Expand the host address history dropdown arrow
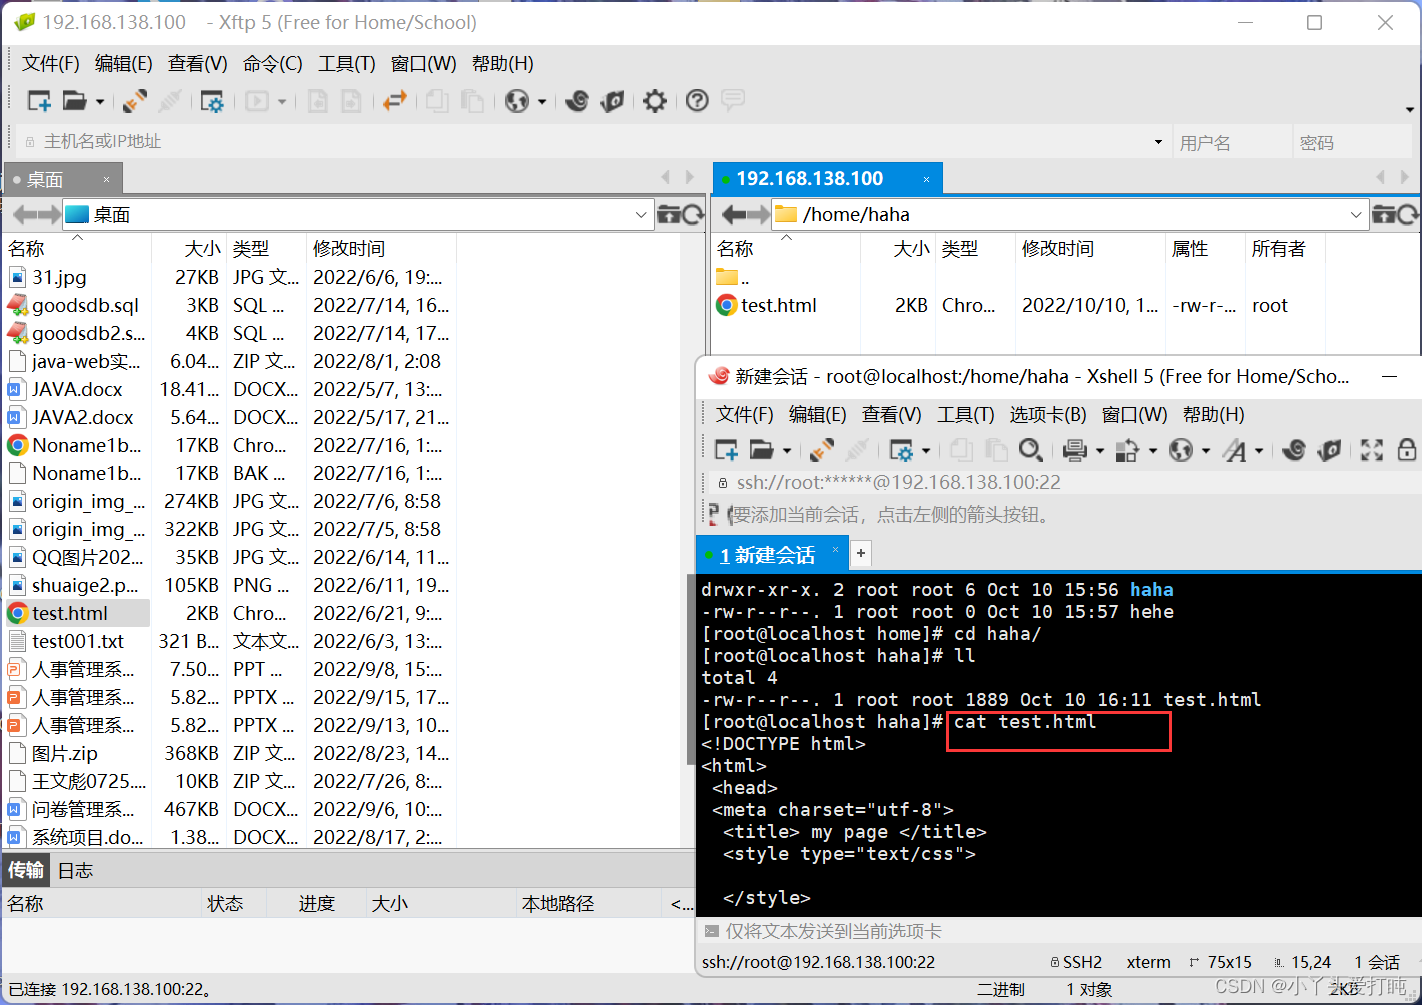The height and width of the screenshot is (1005, 1422). point(1158,142)
